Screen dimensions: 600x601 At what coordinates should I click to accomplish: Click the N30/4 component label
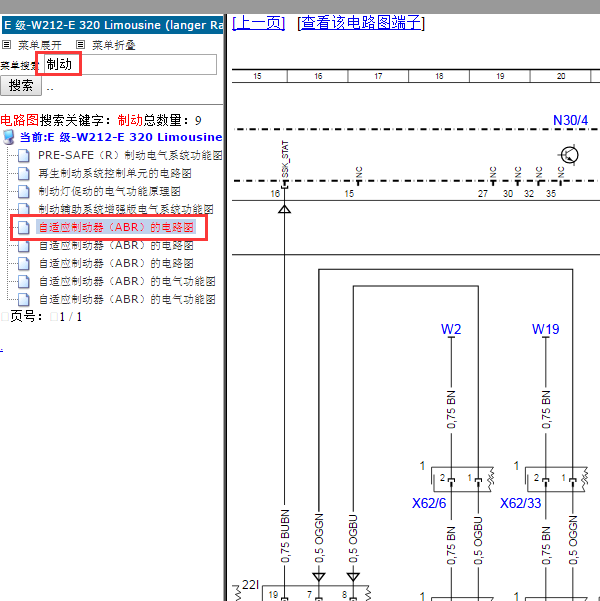(570, 121)
